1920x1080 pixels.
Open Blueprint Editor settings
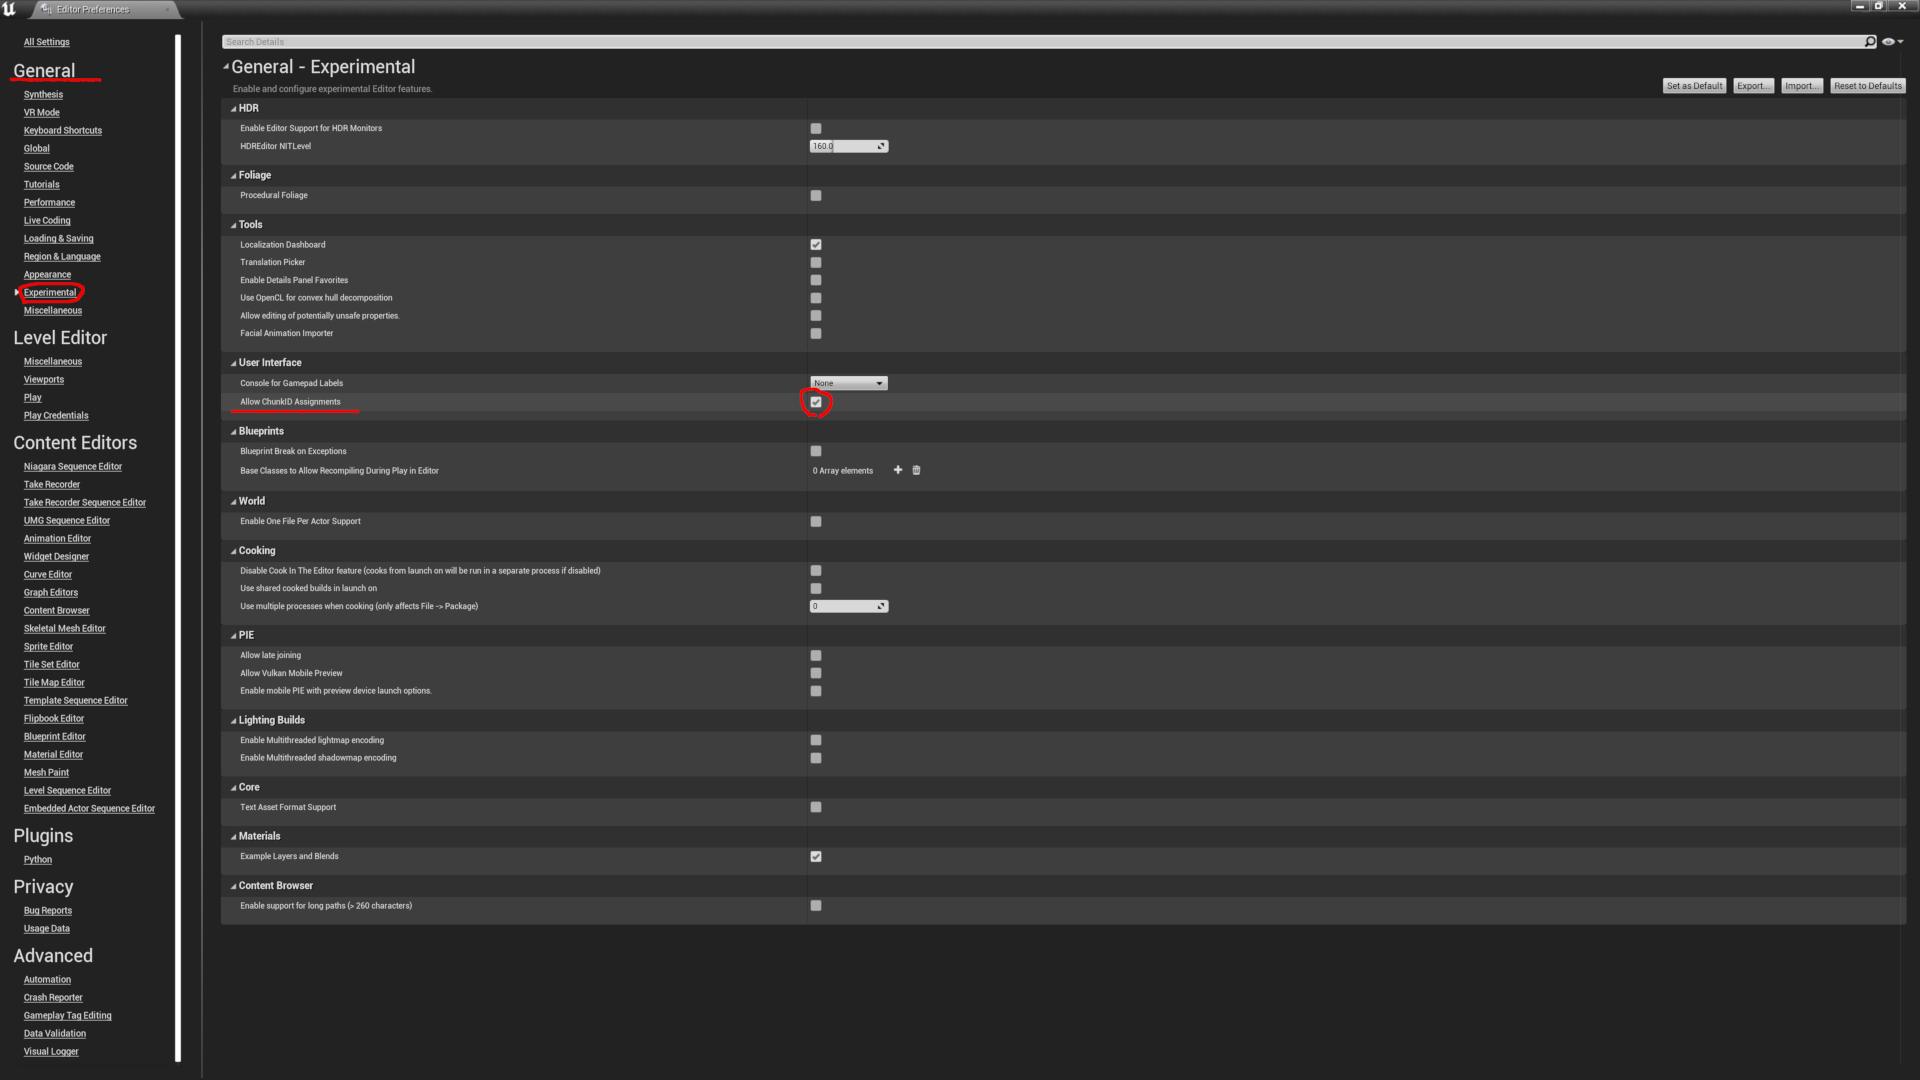[55, 737]
